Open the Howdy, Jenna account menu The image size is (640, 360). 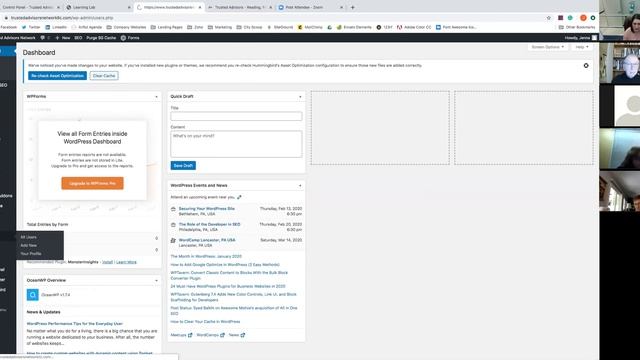tap(581, 38)
